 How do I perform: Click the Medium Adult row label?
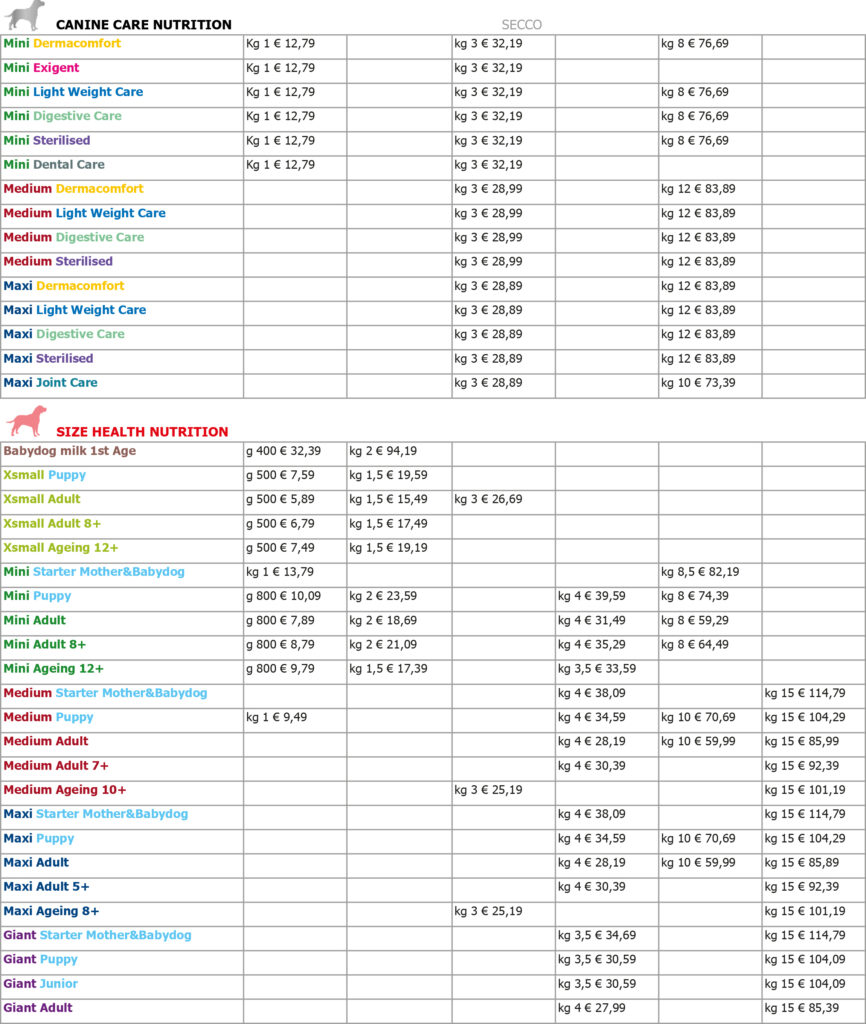[46, 741]
